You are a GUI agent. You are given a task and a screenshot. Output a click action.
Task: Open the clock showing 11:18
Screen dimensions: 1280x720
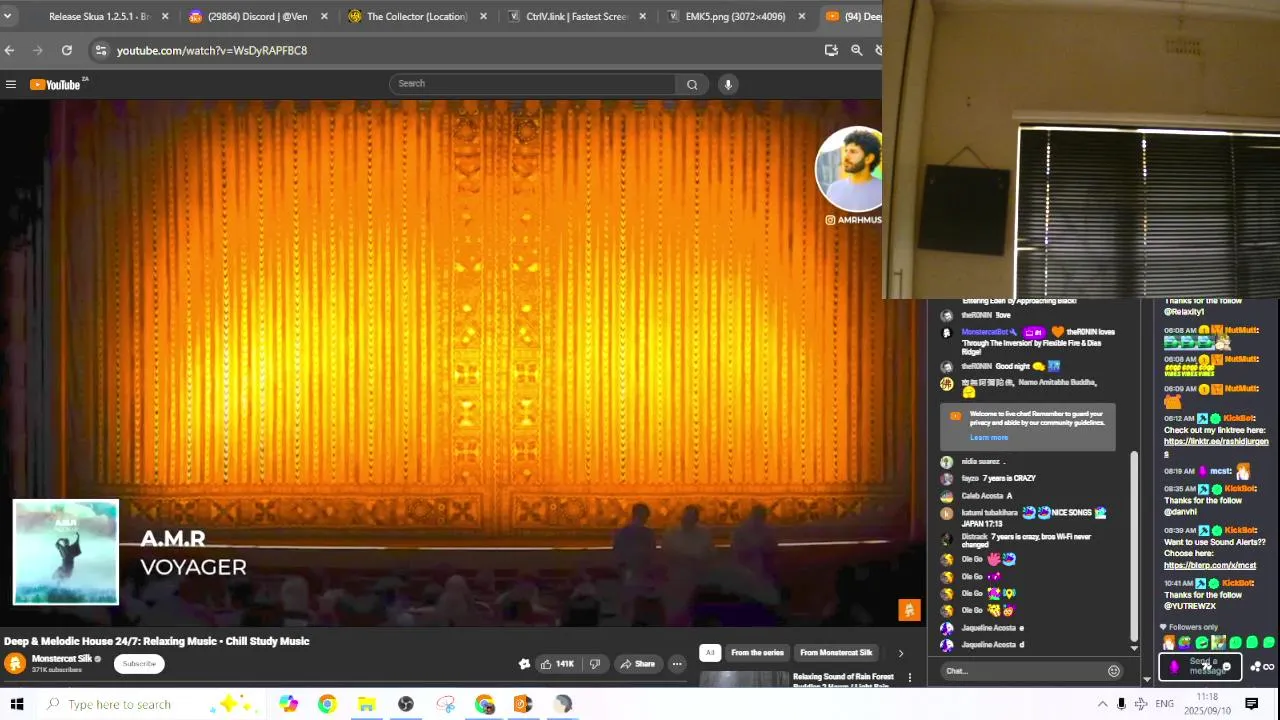point(1207,704)
